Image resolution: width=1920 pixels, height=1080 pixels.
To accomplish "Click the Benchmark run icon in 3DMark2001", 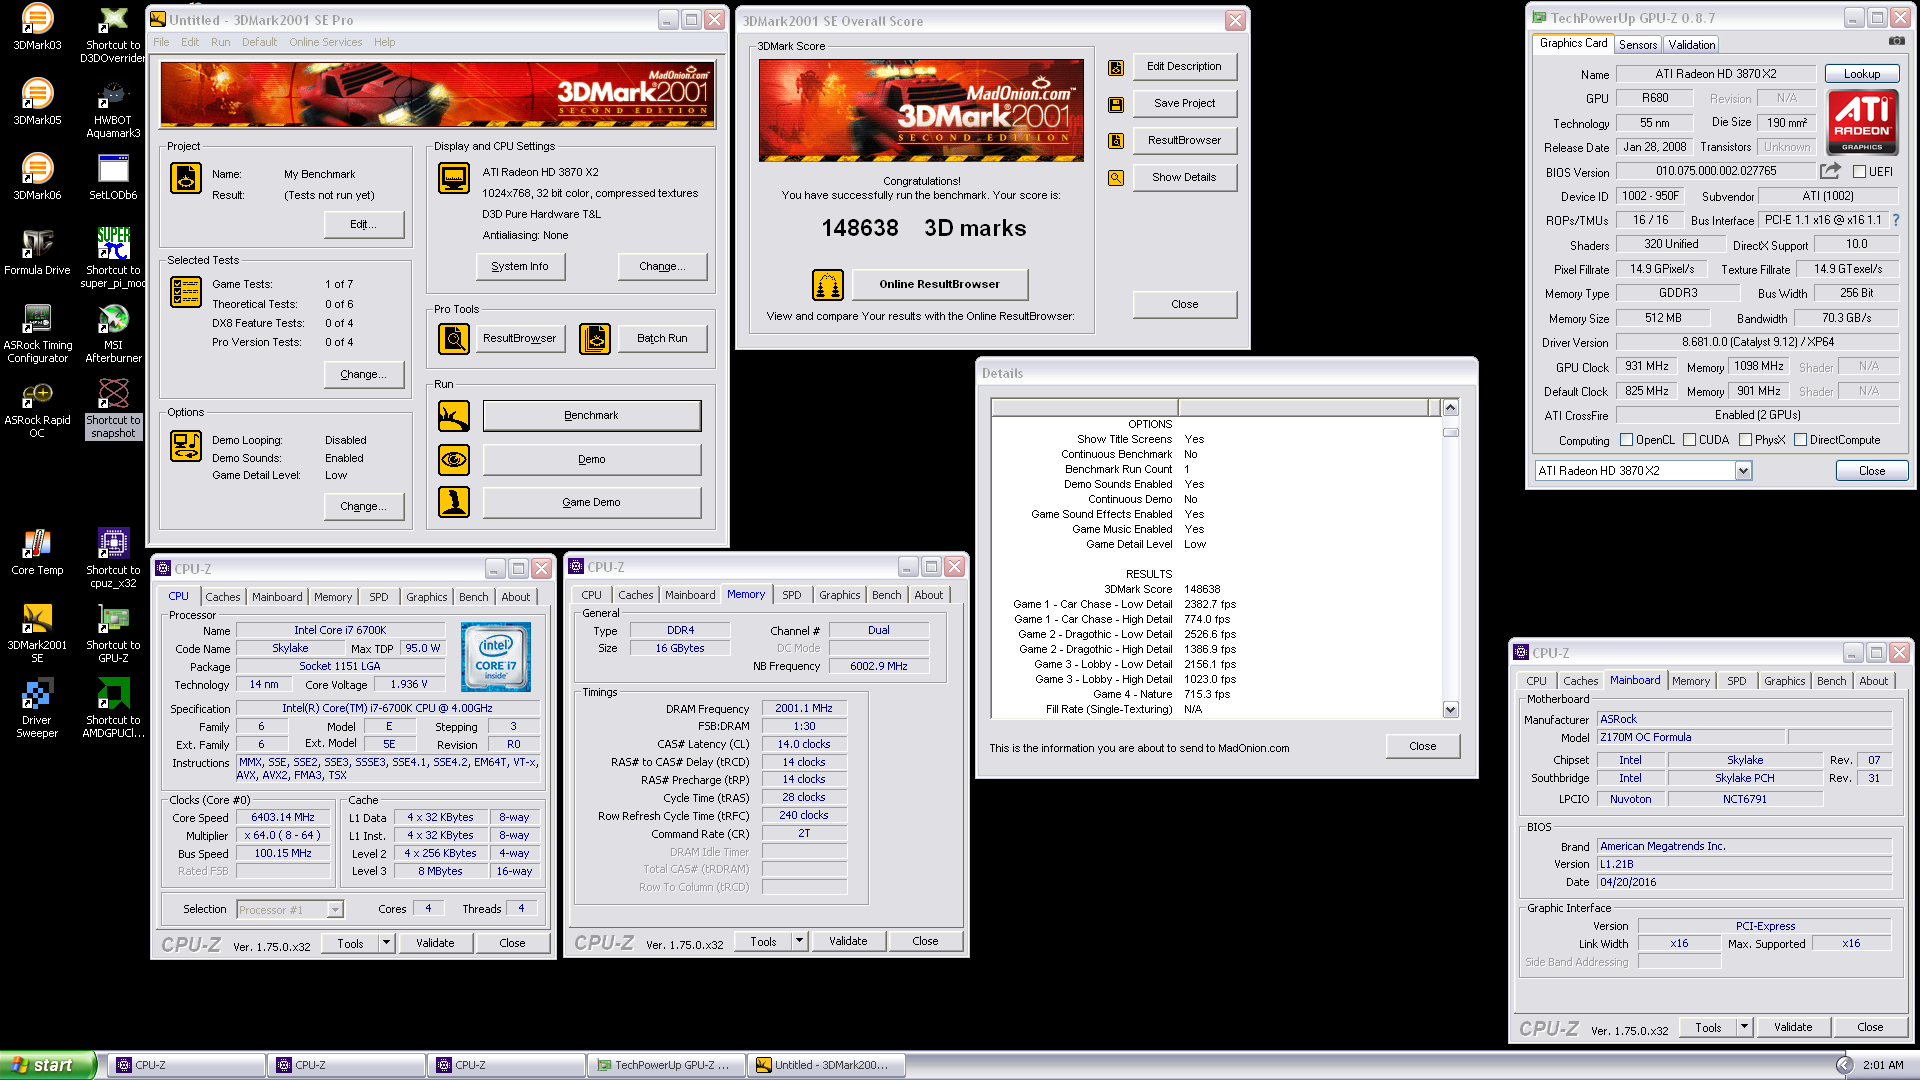I will coord(454,416).
